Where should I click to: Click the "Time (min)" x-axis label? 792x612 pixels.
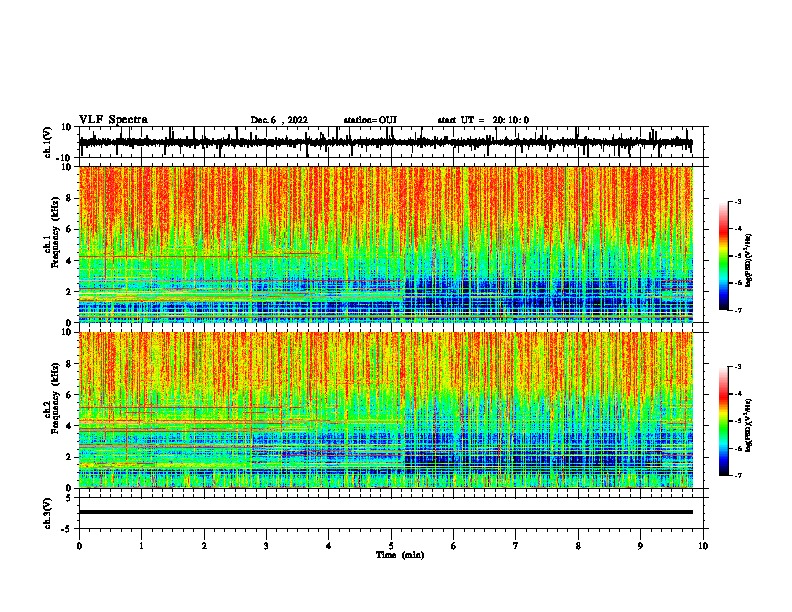400,555
